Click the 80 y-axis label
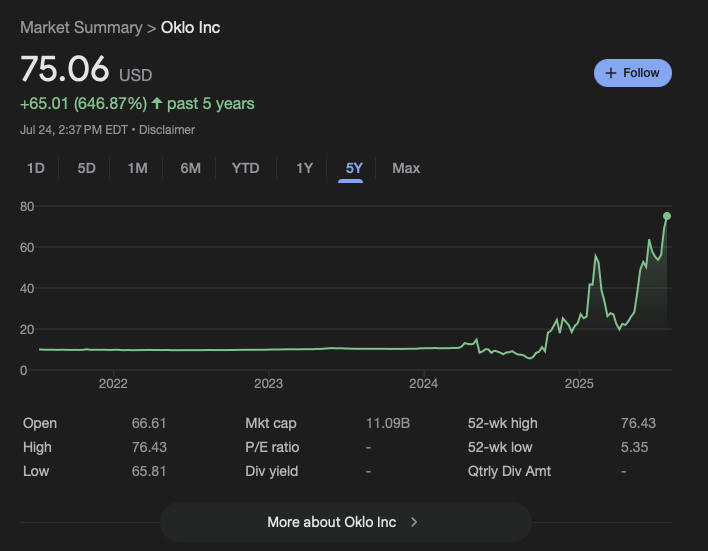This screenshot has width=708, height=551. coord(27,206)
